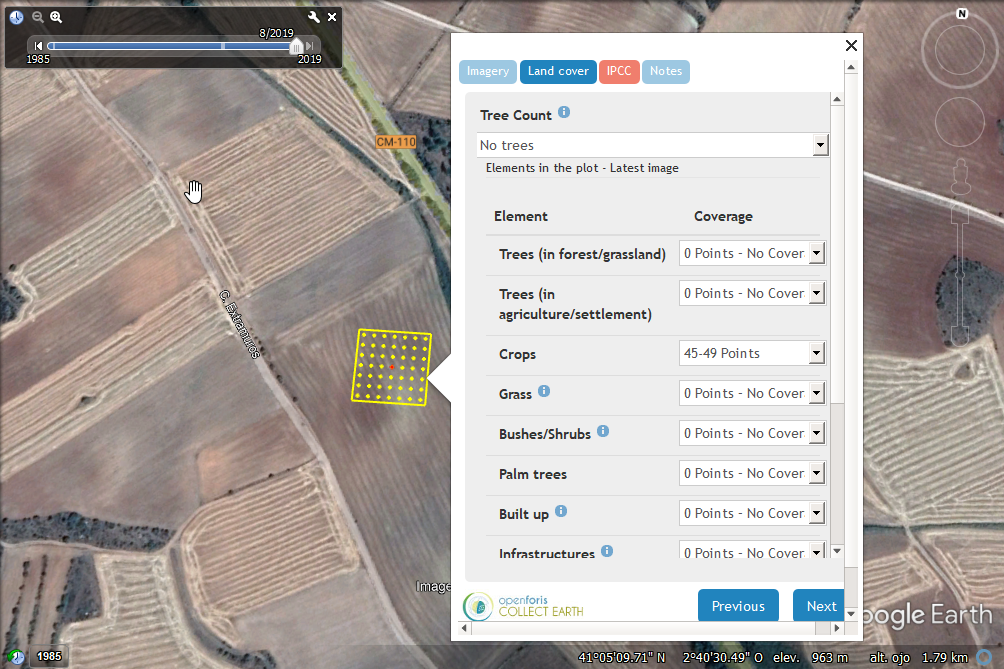This screenshot has width=1004, height=669.
Task: Click the look-around compass ring
Action: (x=960, y=50)
